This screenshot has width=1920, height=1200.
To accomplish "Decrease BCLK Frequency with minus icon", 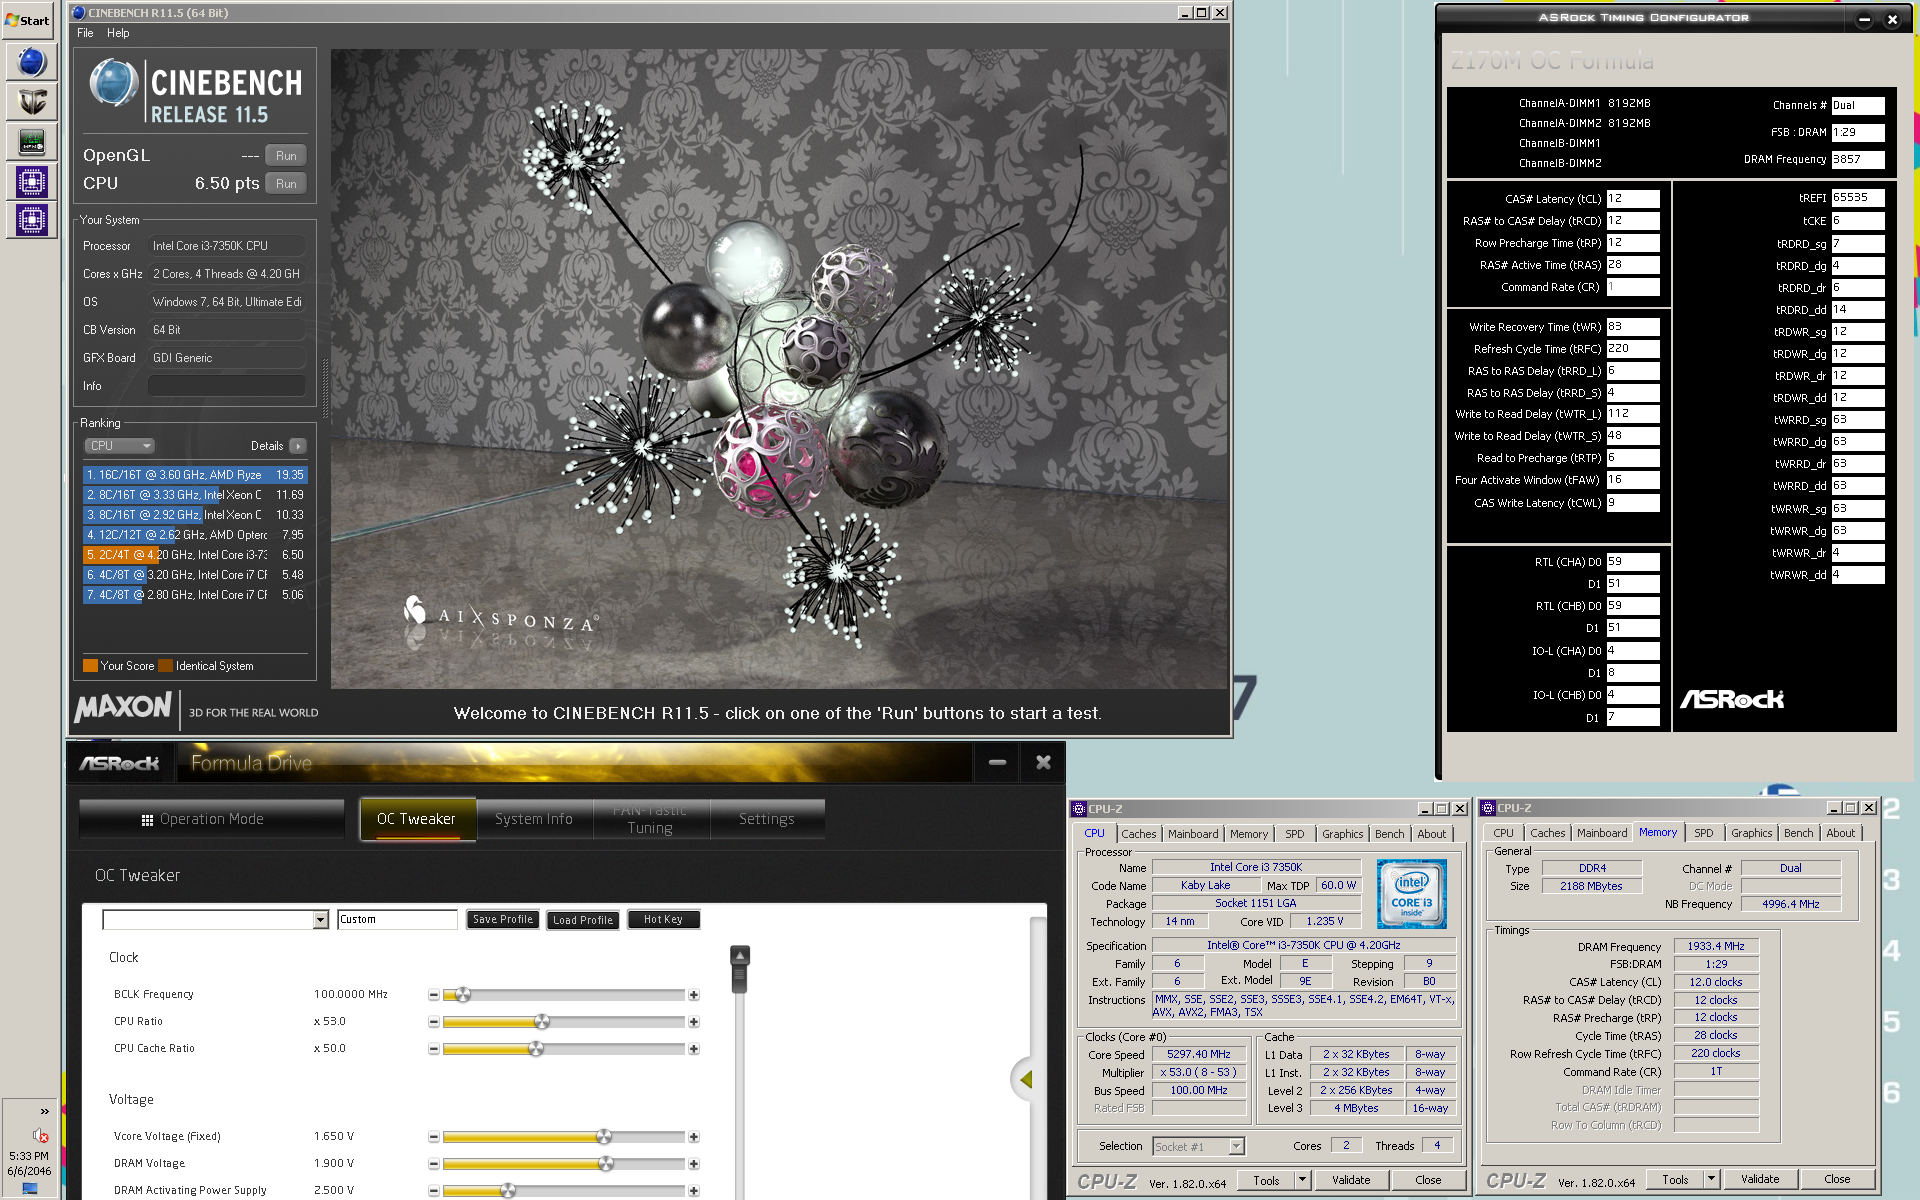I will click(433, 995).
